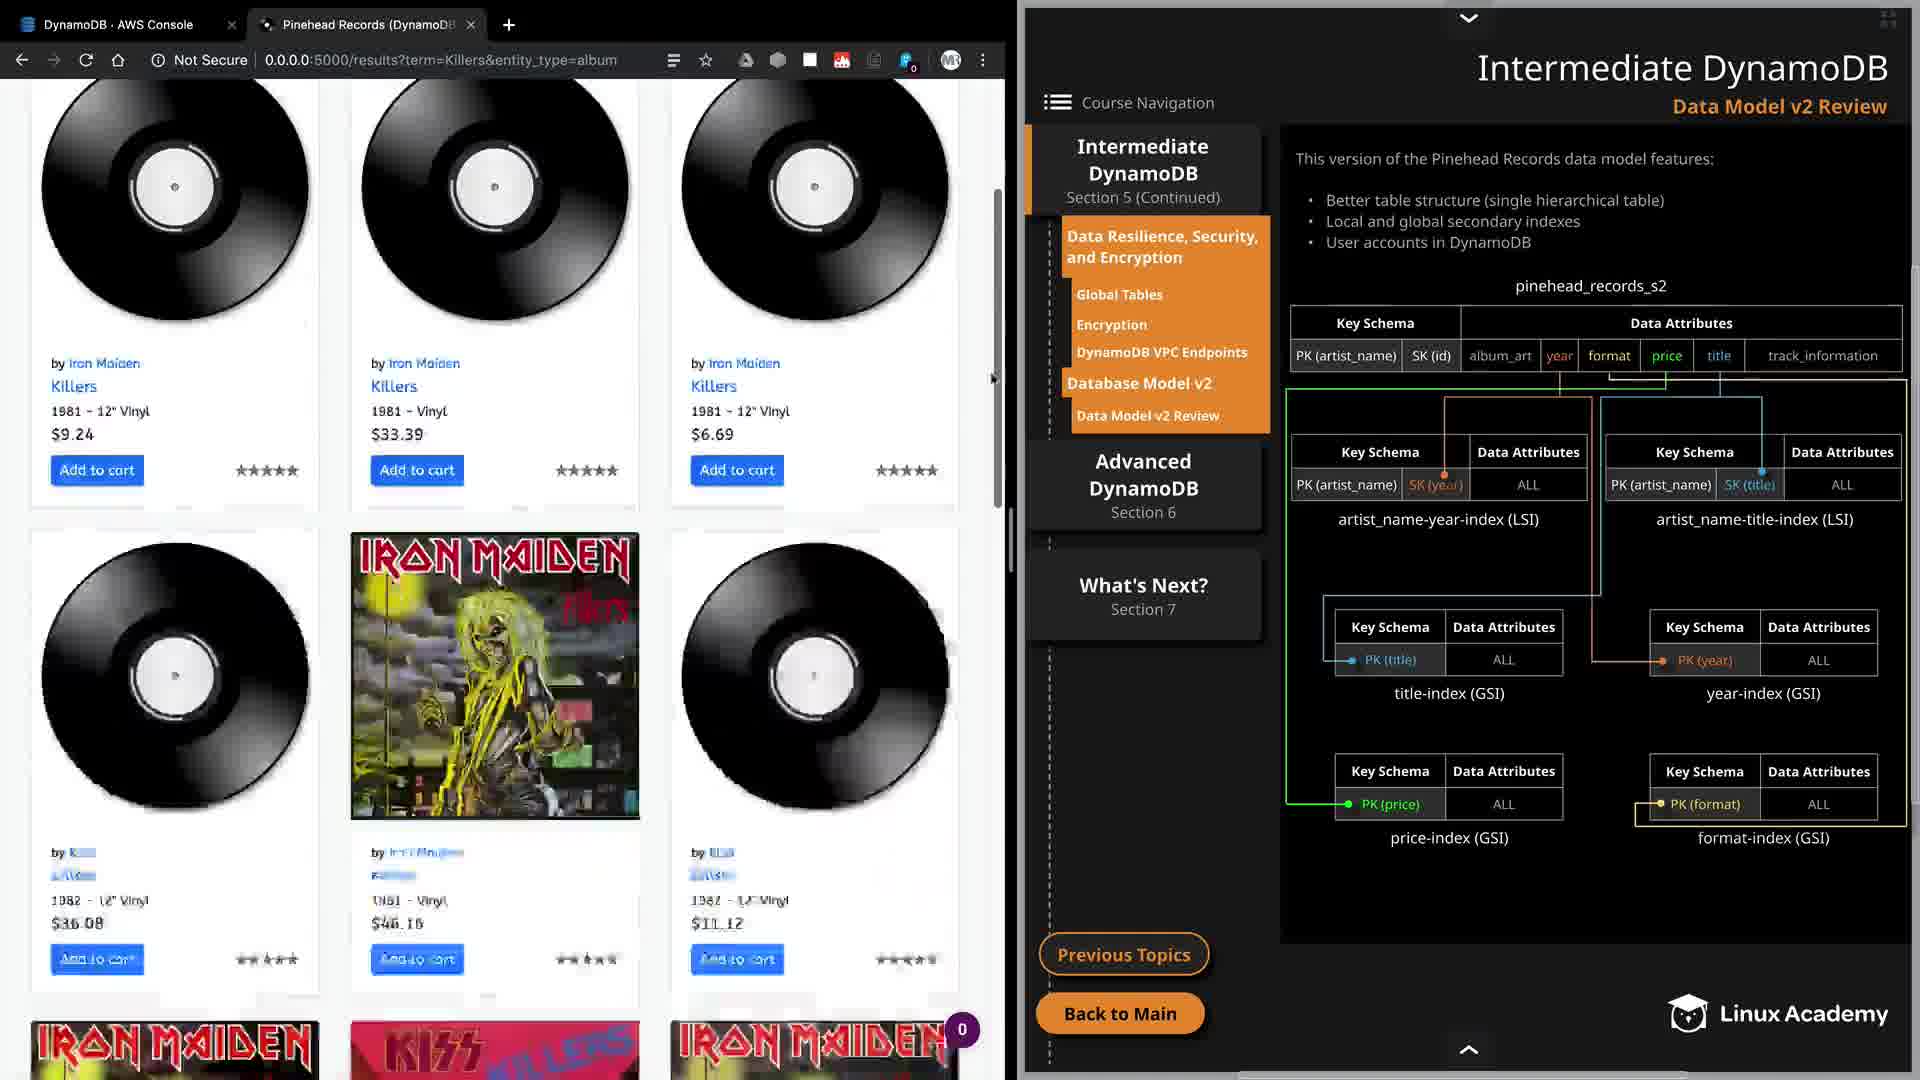Open the reader mode icon in address bar

tap(674, 60)
